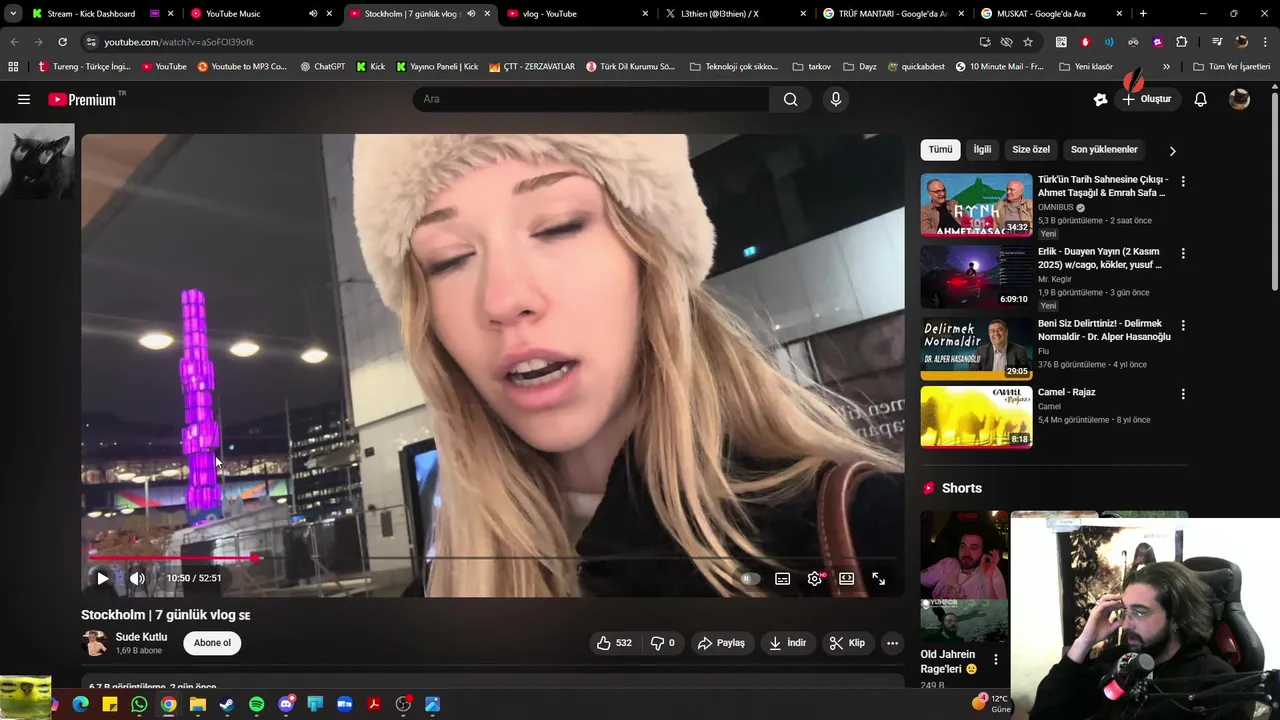1280x720 pixels.
Task: Open new browser tab with plus
Action: point(1143,14)
